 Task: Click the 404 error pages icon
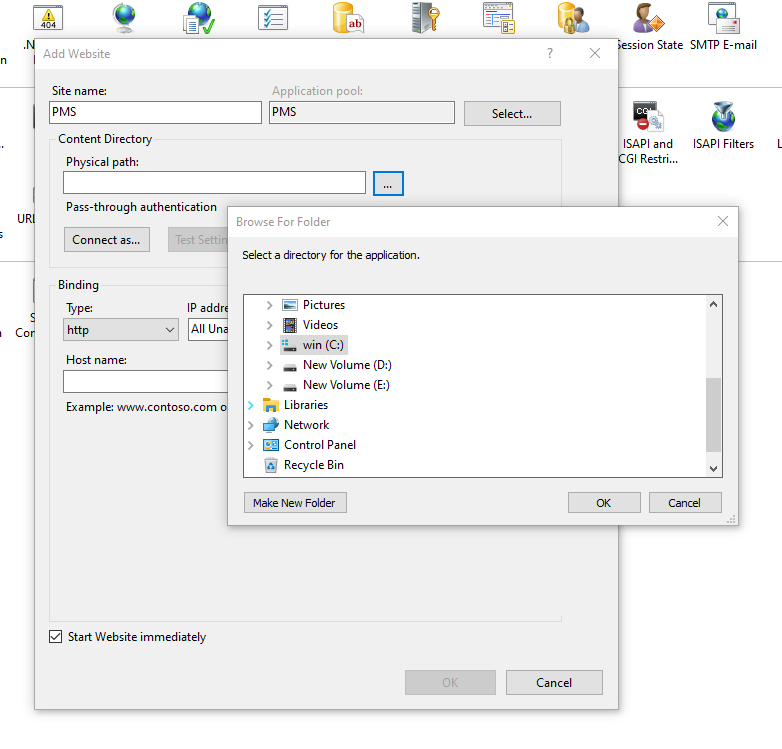[46, 17]
